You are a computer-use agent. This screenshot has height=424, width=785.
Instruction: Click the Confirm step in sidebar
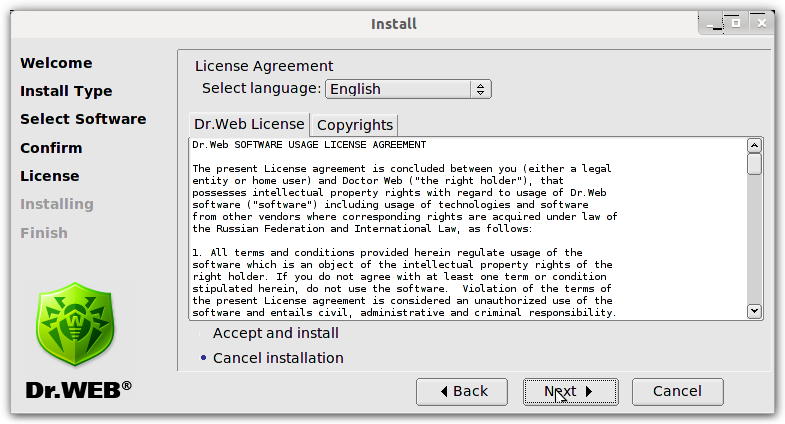pos(51,148)
